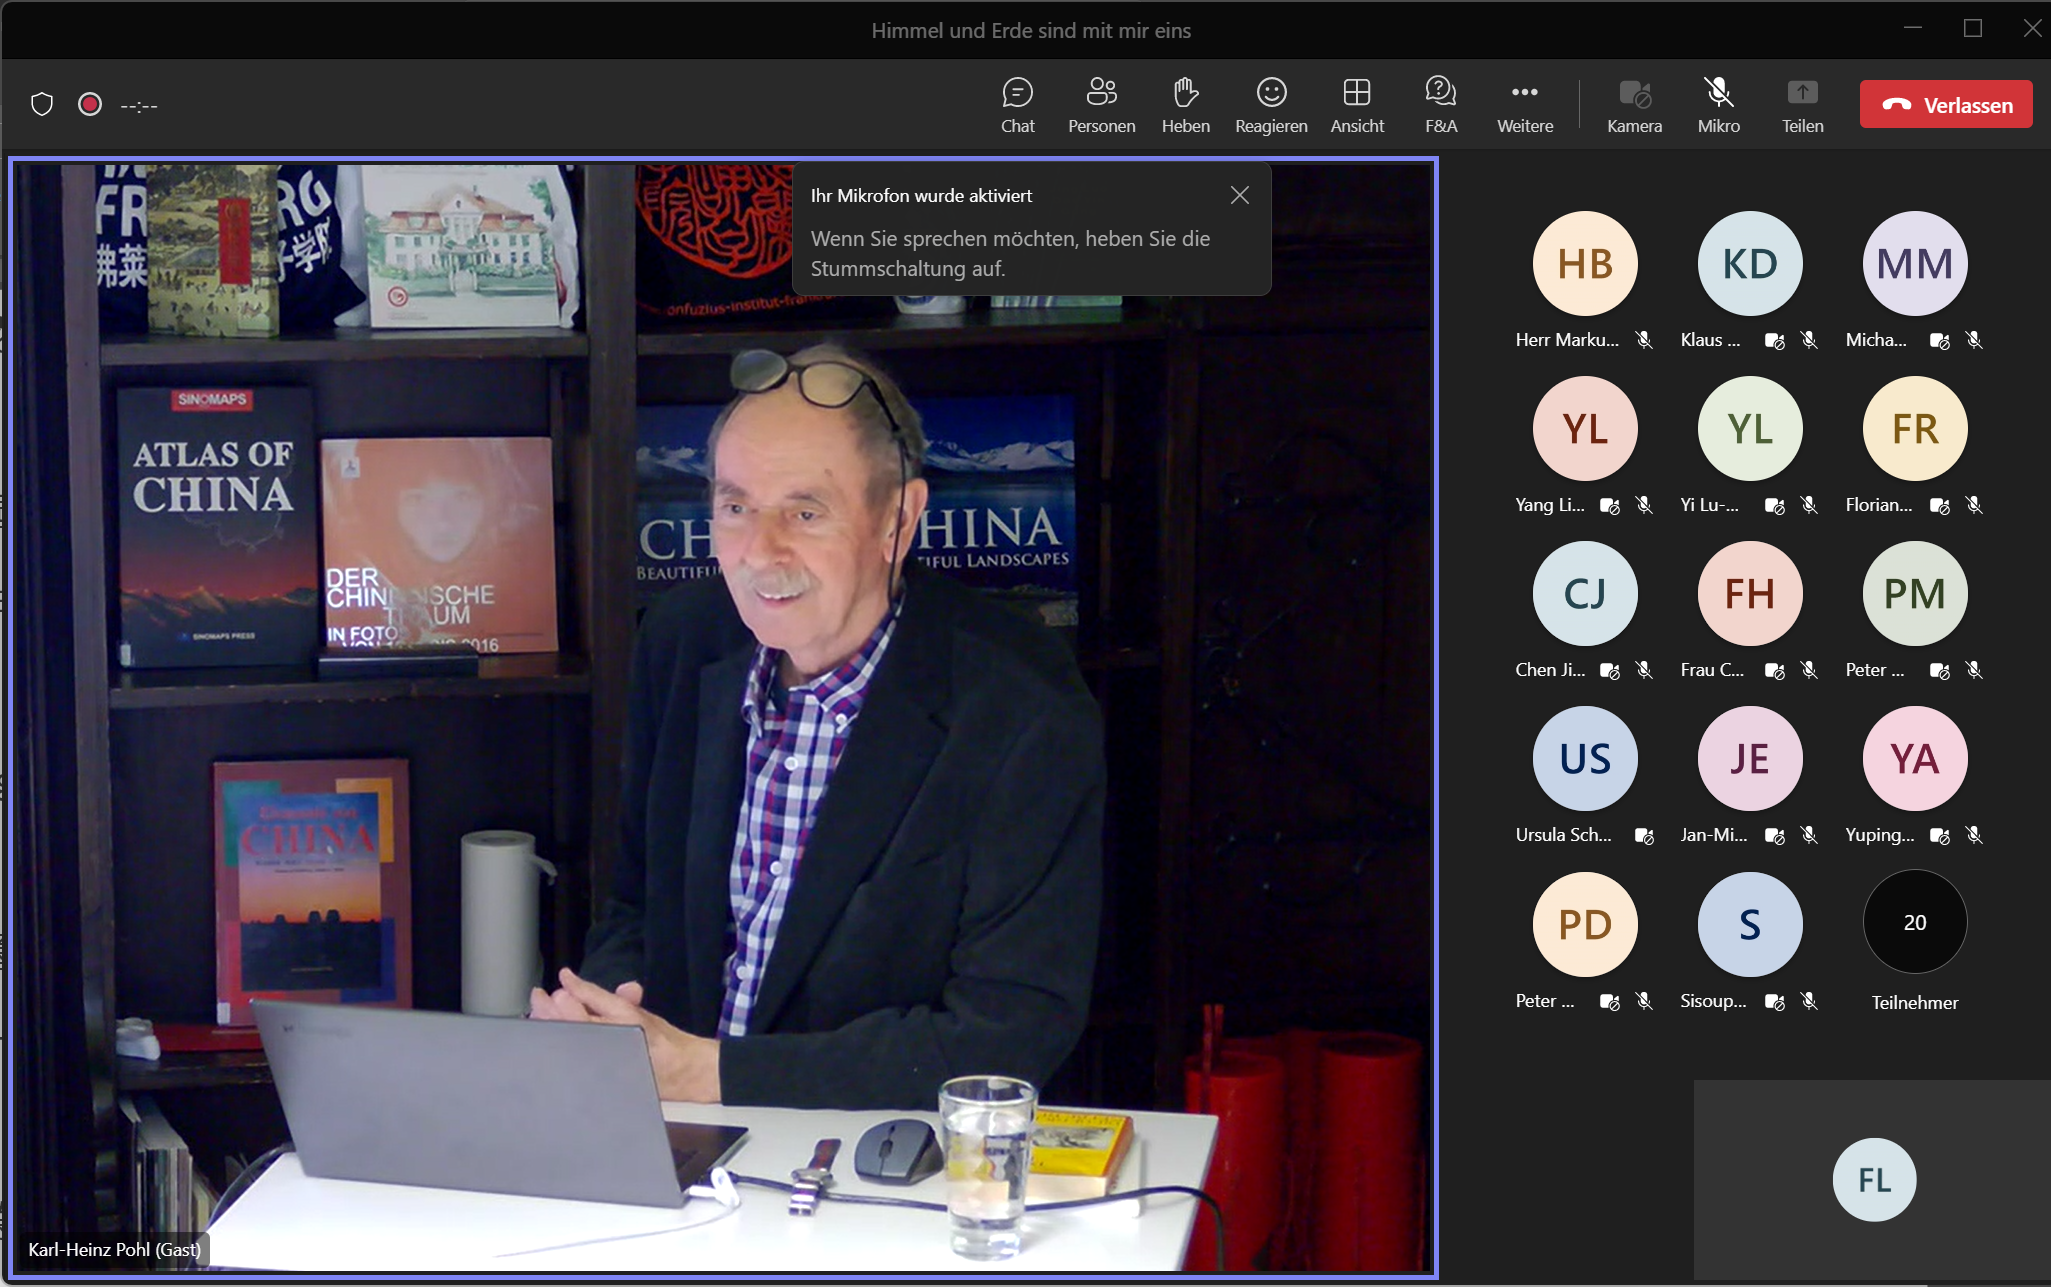
Task: Open the Ansicht view options dropdown
Action: (x=1356, y=104)
